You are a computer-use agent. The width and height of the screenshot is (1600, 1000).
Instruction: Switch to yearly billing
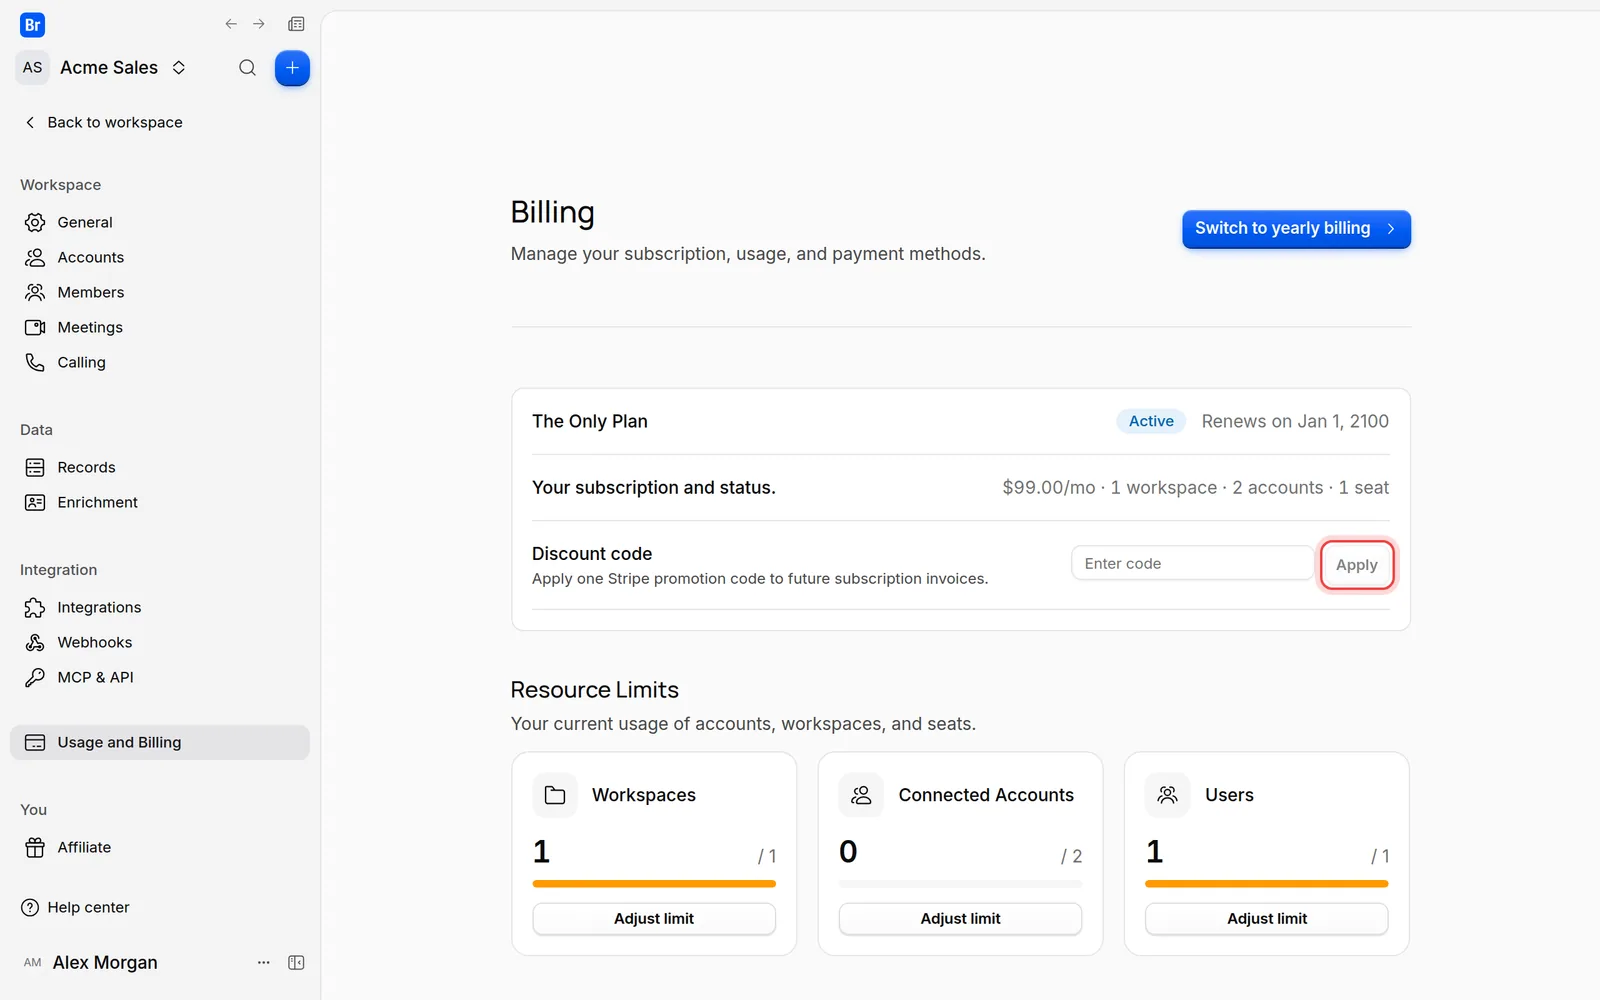click(x=1296, y=229)
